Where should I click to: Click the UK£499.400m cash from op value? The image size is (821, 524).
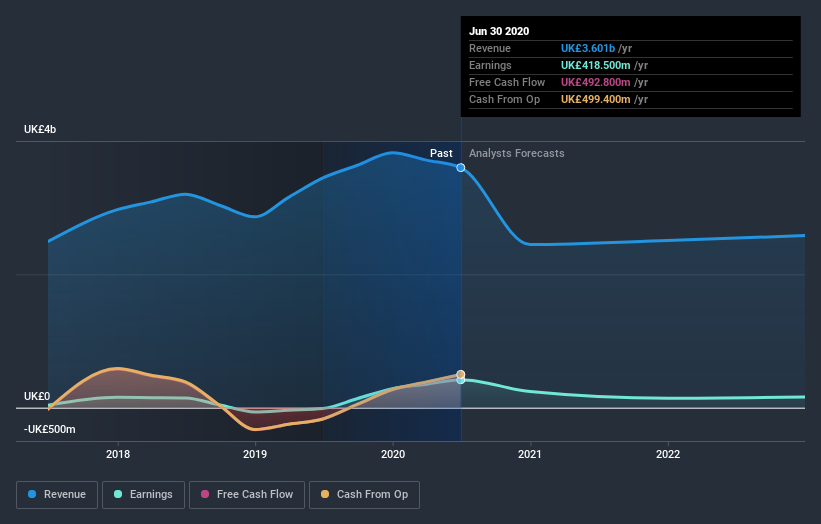pyautogui.click(x=595, y=99)
